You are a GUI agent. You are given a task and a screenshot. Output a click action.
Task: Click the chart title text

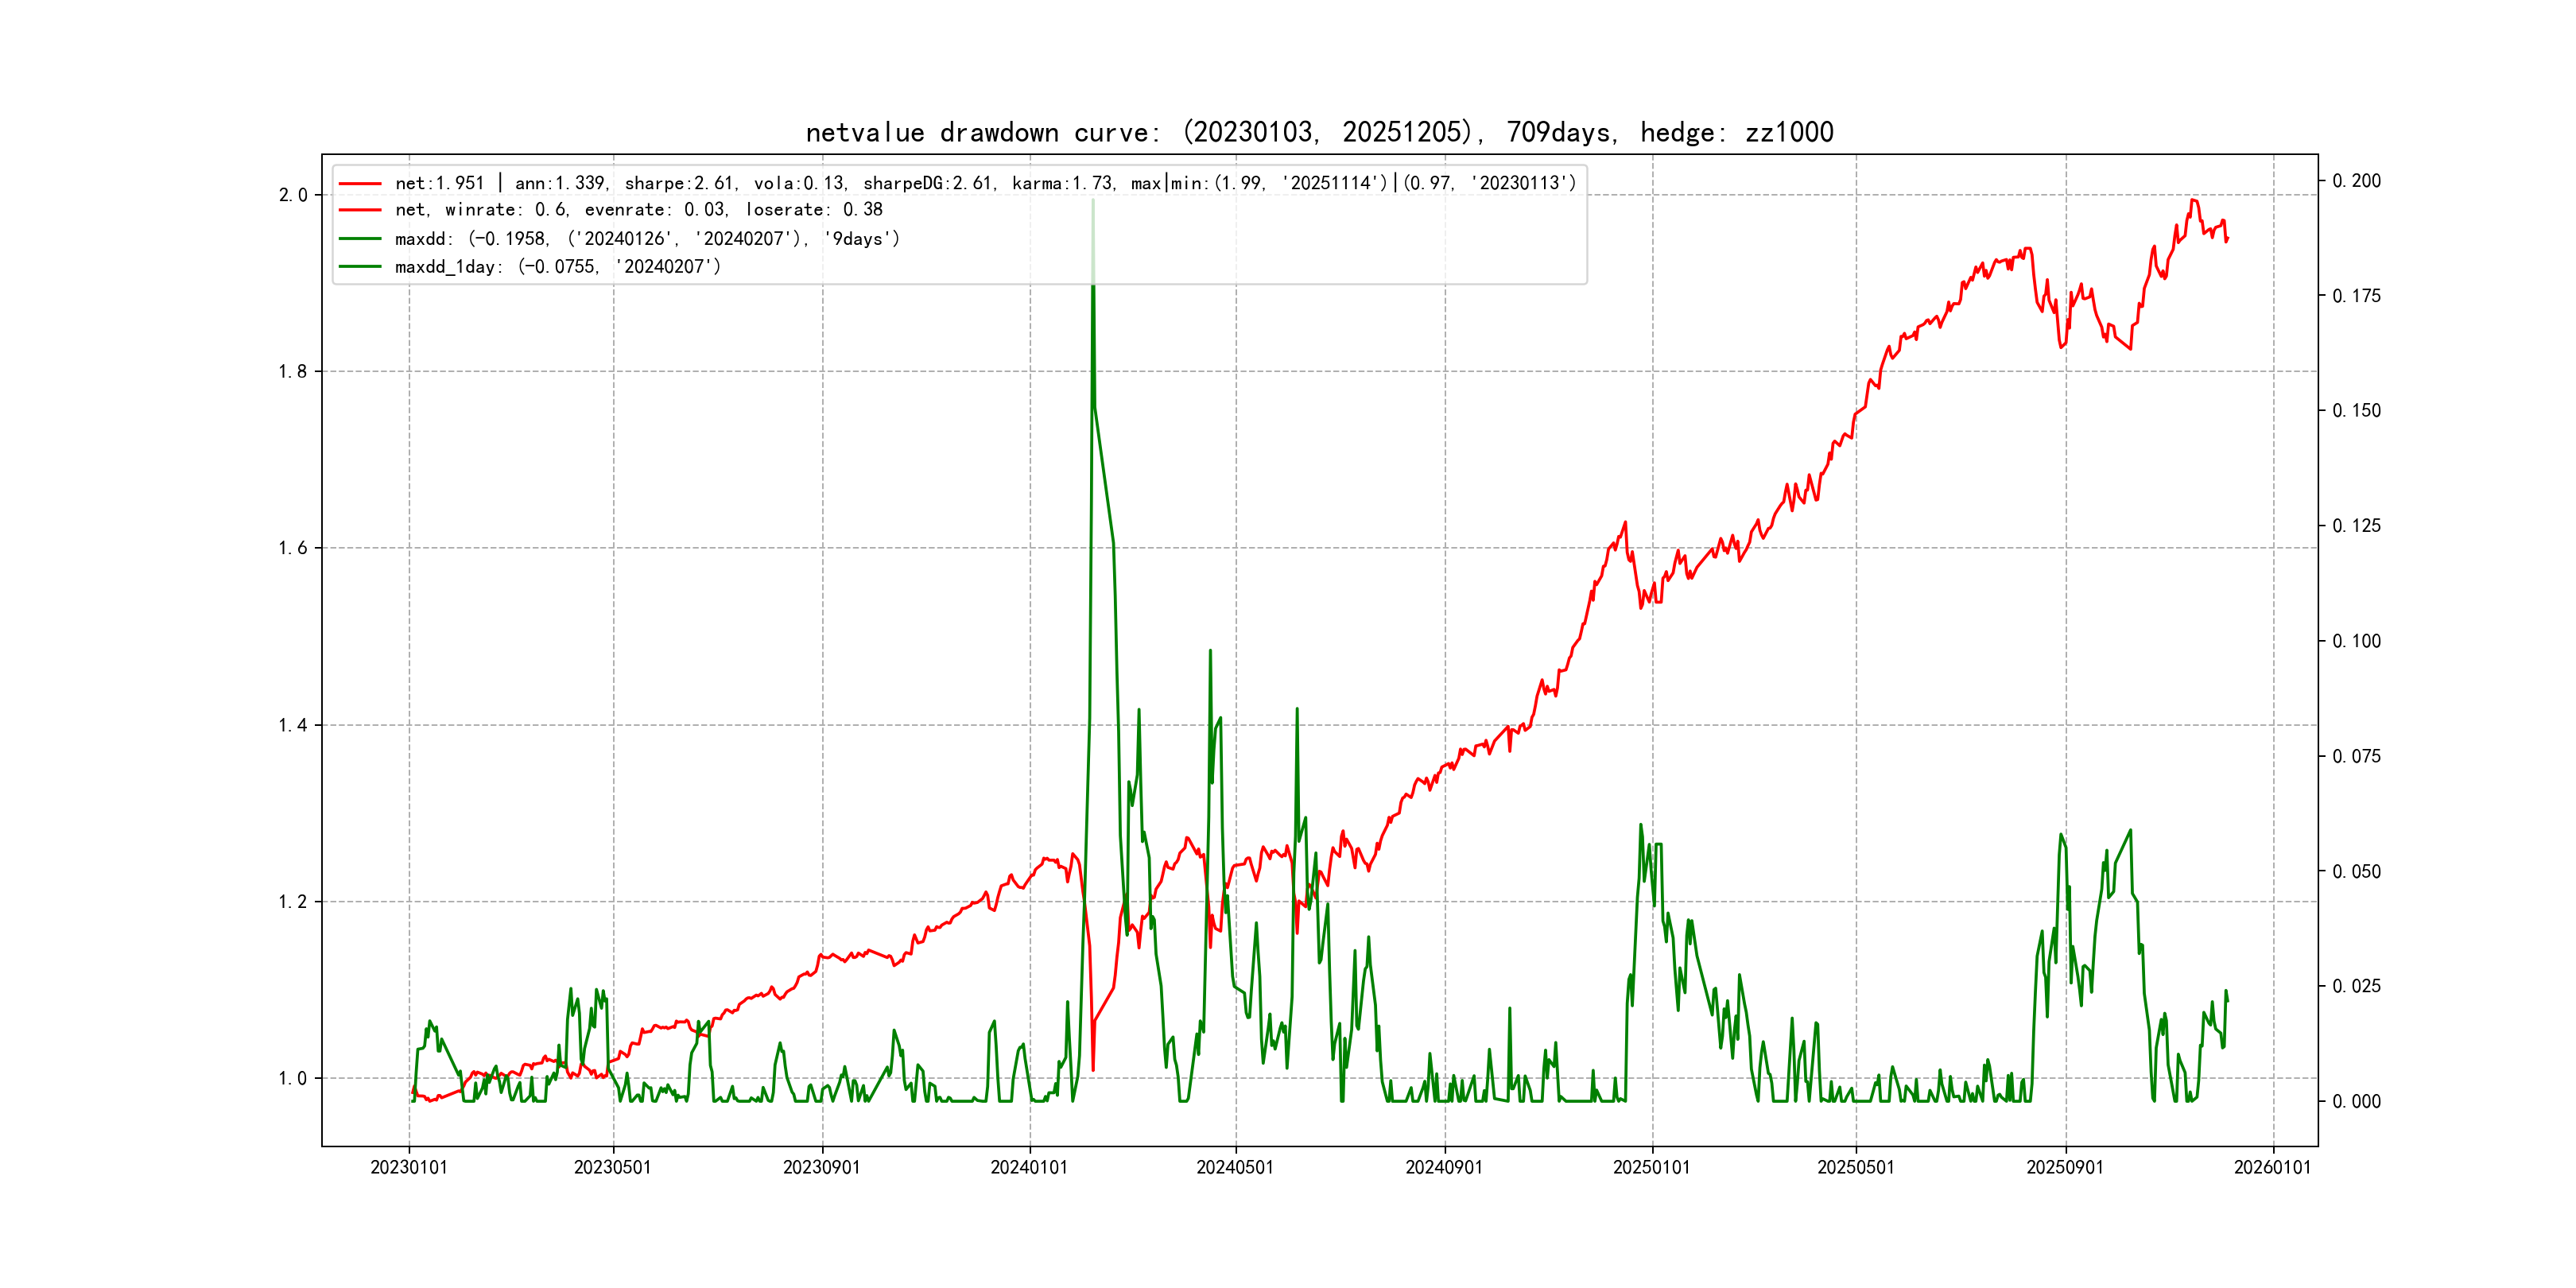(x=1319, y=132)
